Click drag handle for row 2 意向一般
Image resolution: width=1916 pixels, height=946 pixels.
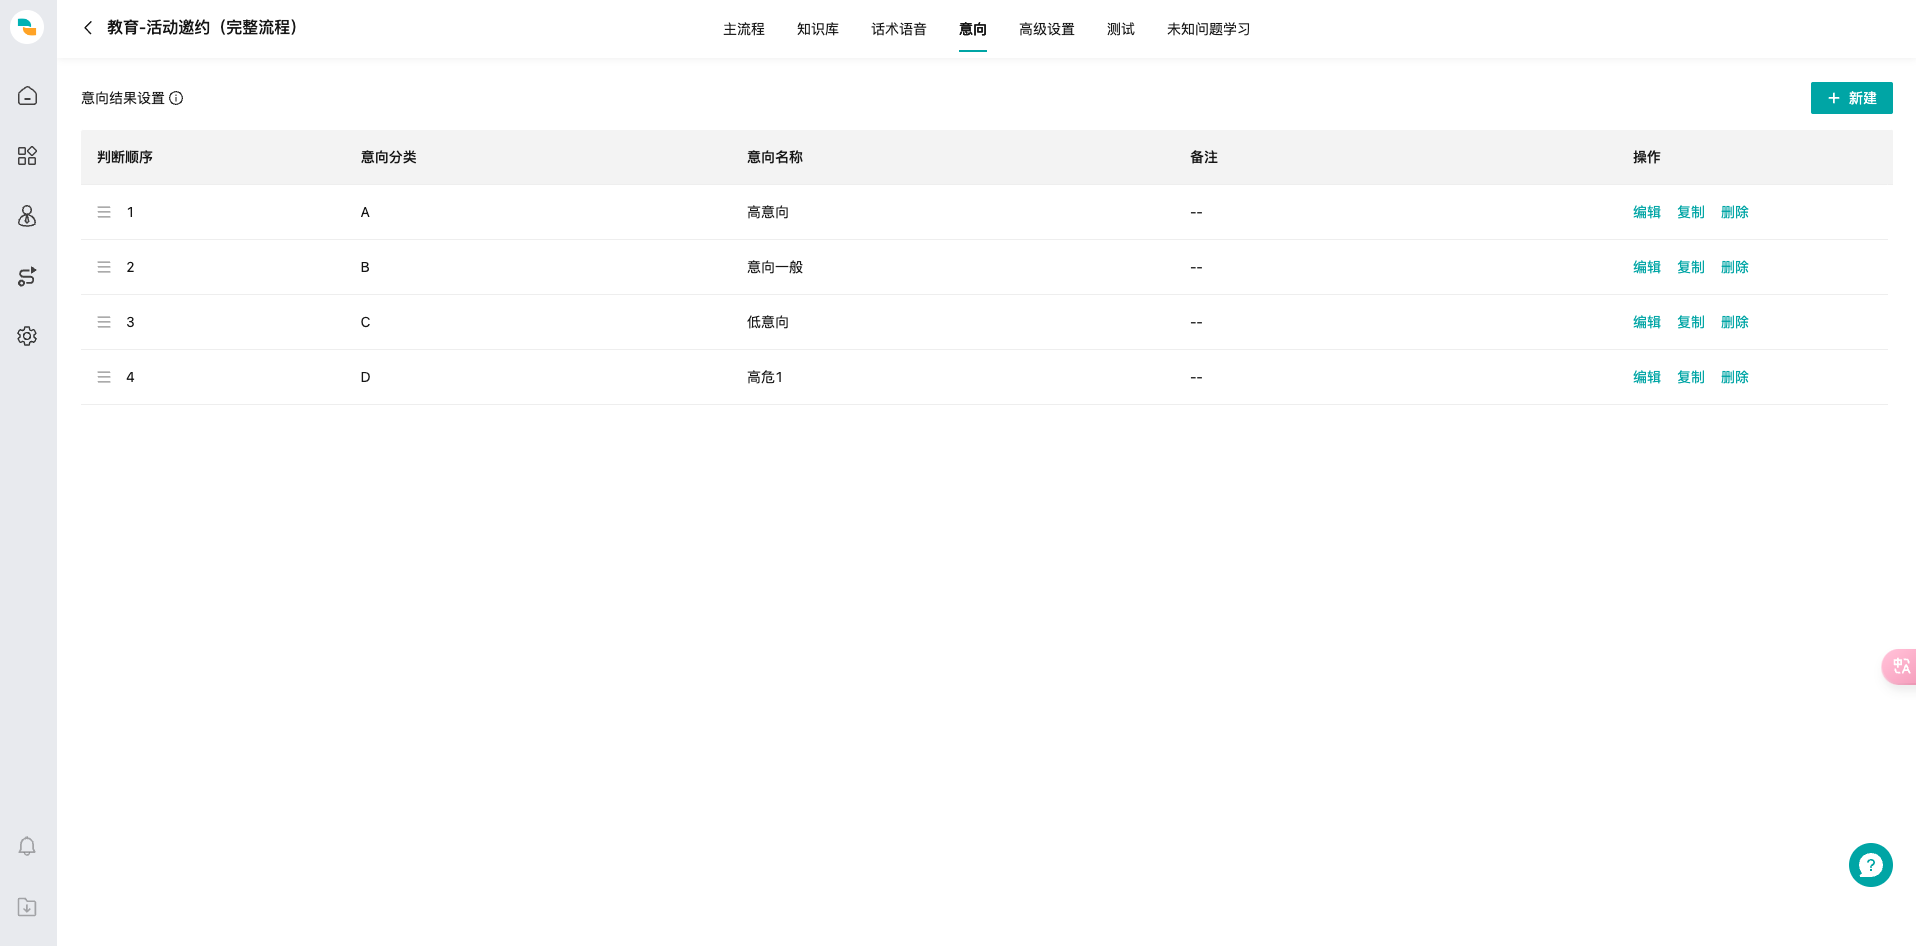(x=104, y=267)
